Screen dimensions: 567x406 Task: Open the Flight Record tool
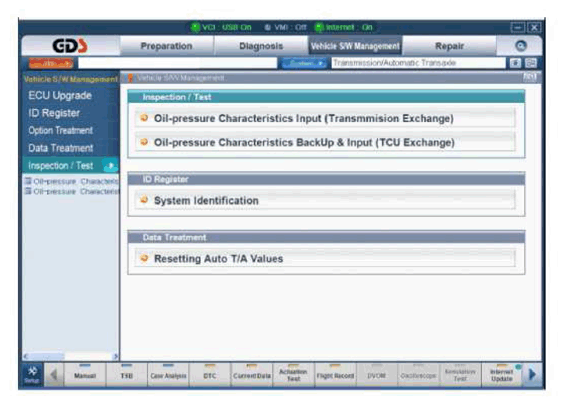[x=335, y=375]
